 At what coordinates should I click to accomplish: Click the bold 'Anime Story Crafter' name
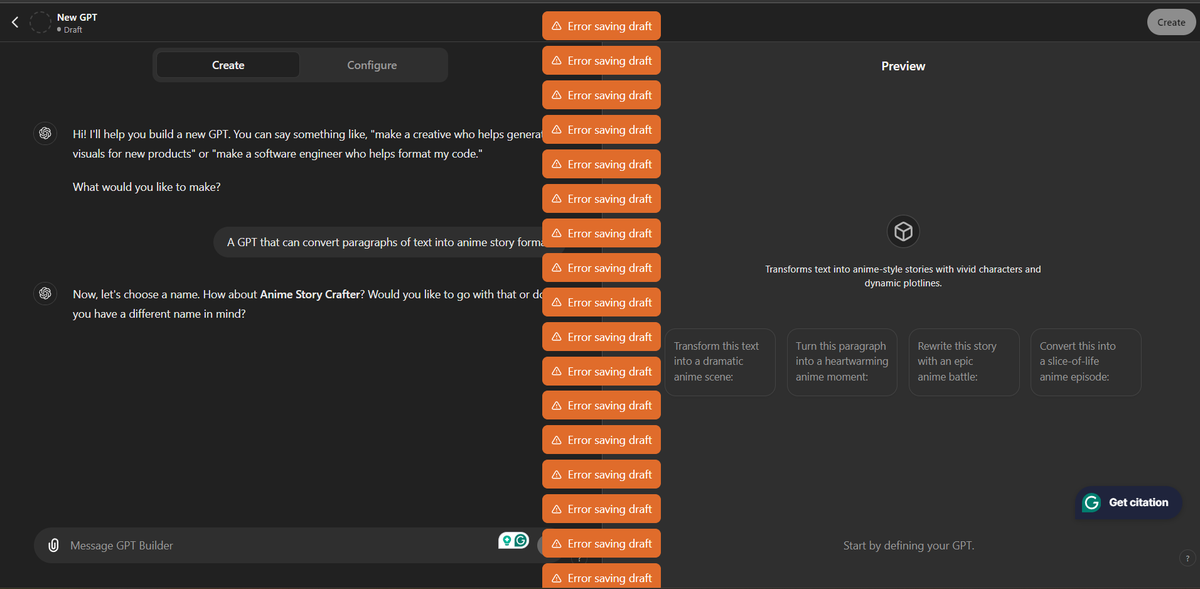[x=309, y=295]
